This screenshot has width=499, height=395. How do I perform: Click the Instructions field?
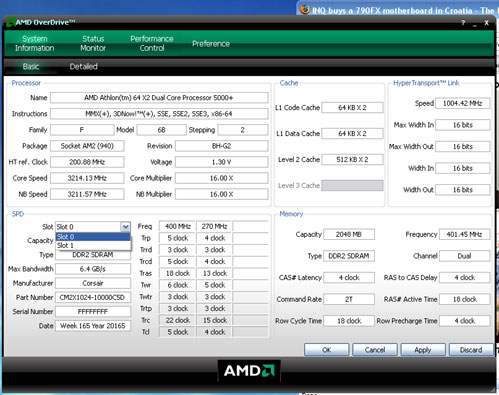pos(159,114)
